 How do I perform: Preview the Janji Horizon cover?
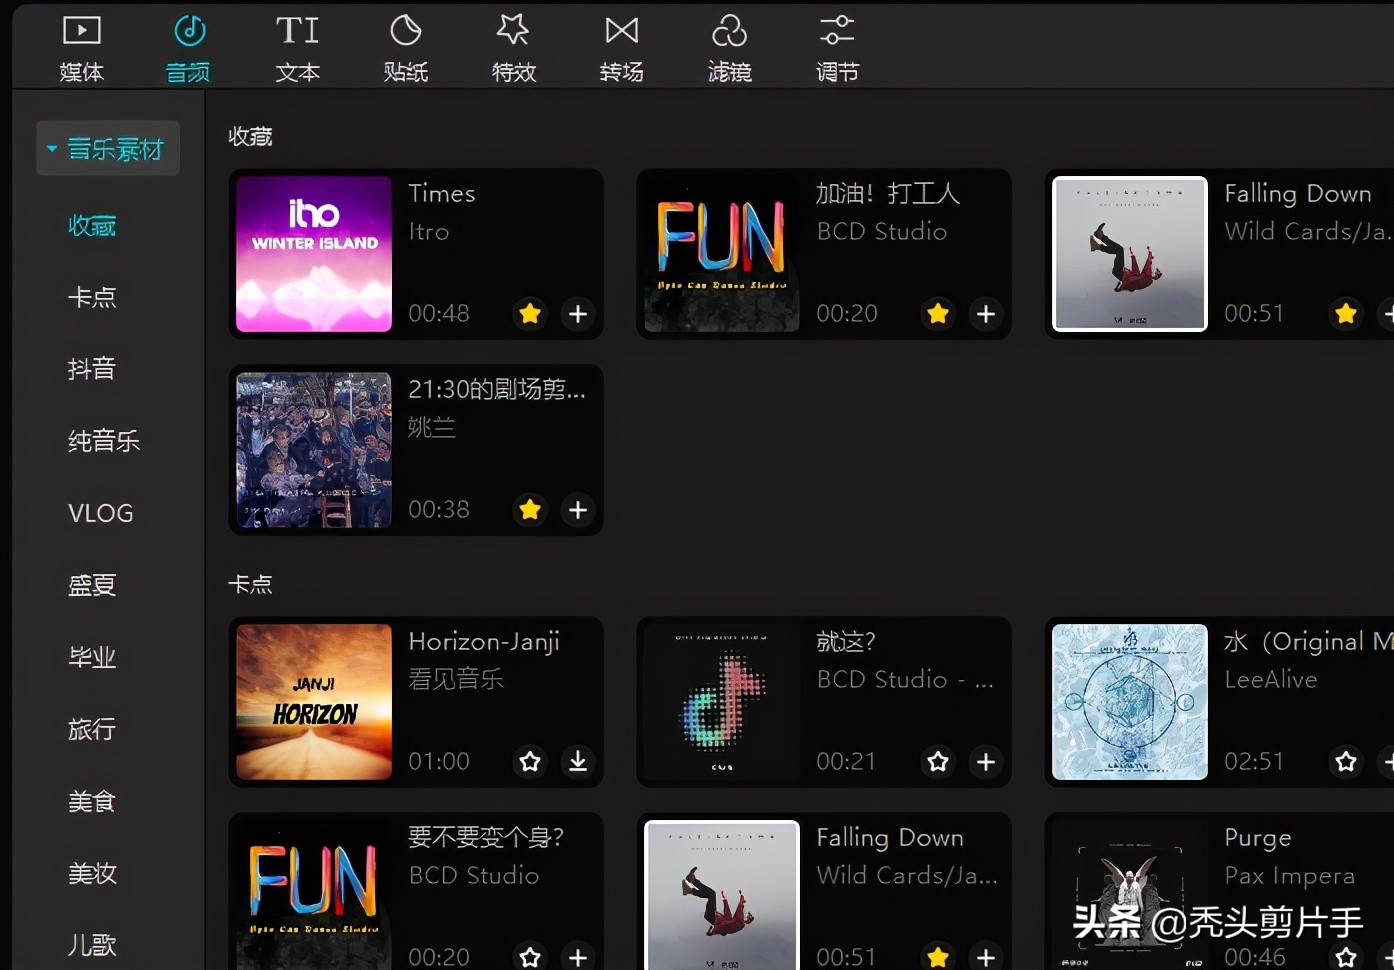[314, 702]
